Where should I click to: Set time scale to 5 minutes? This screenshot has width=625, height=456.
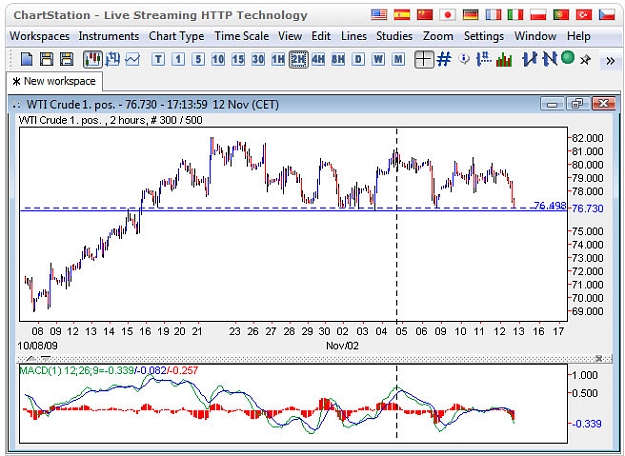coord(198,60)
